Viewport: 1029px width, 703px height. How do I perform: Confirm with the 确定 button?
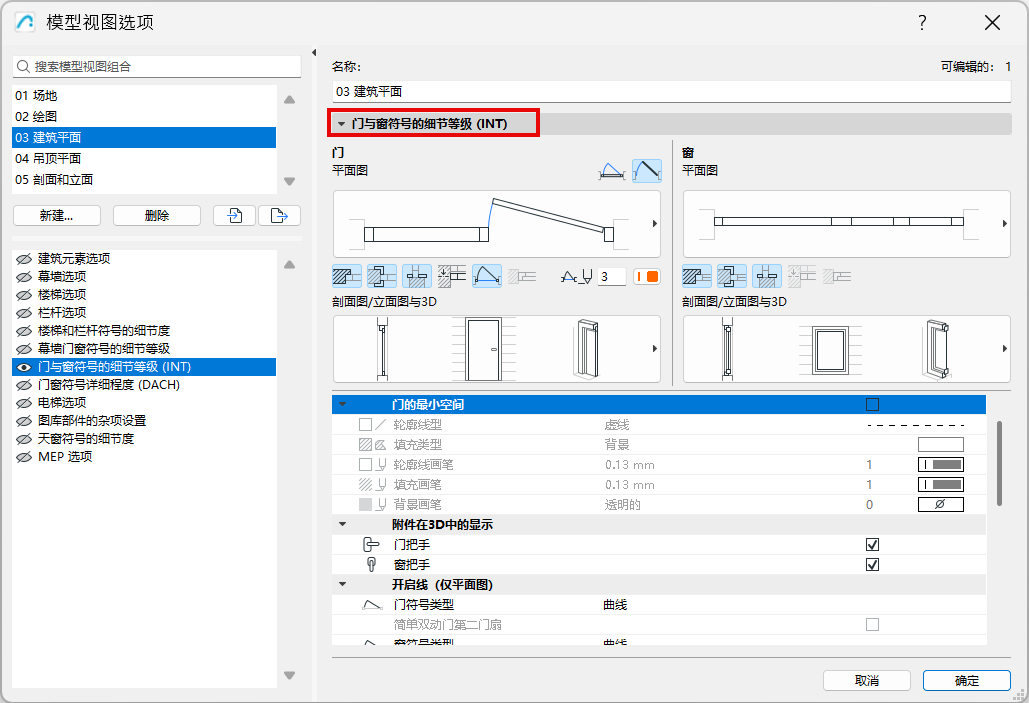966,681
